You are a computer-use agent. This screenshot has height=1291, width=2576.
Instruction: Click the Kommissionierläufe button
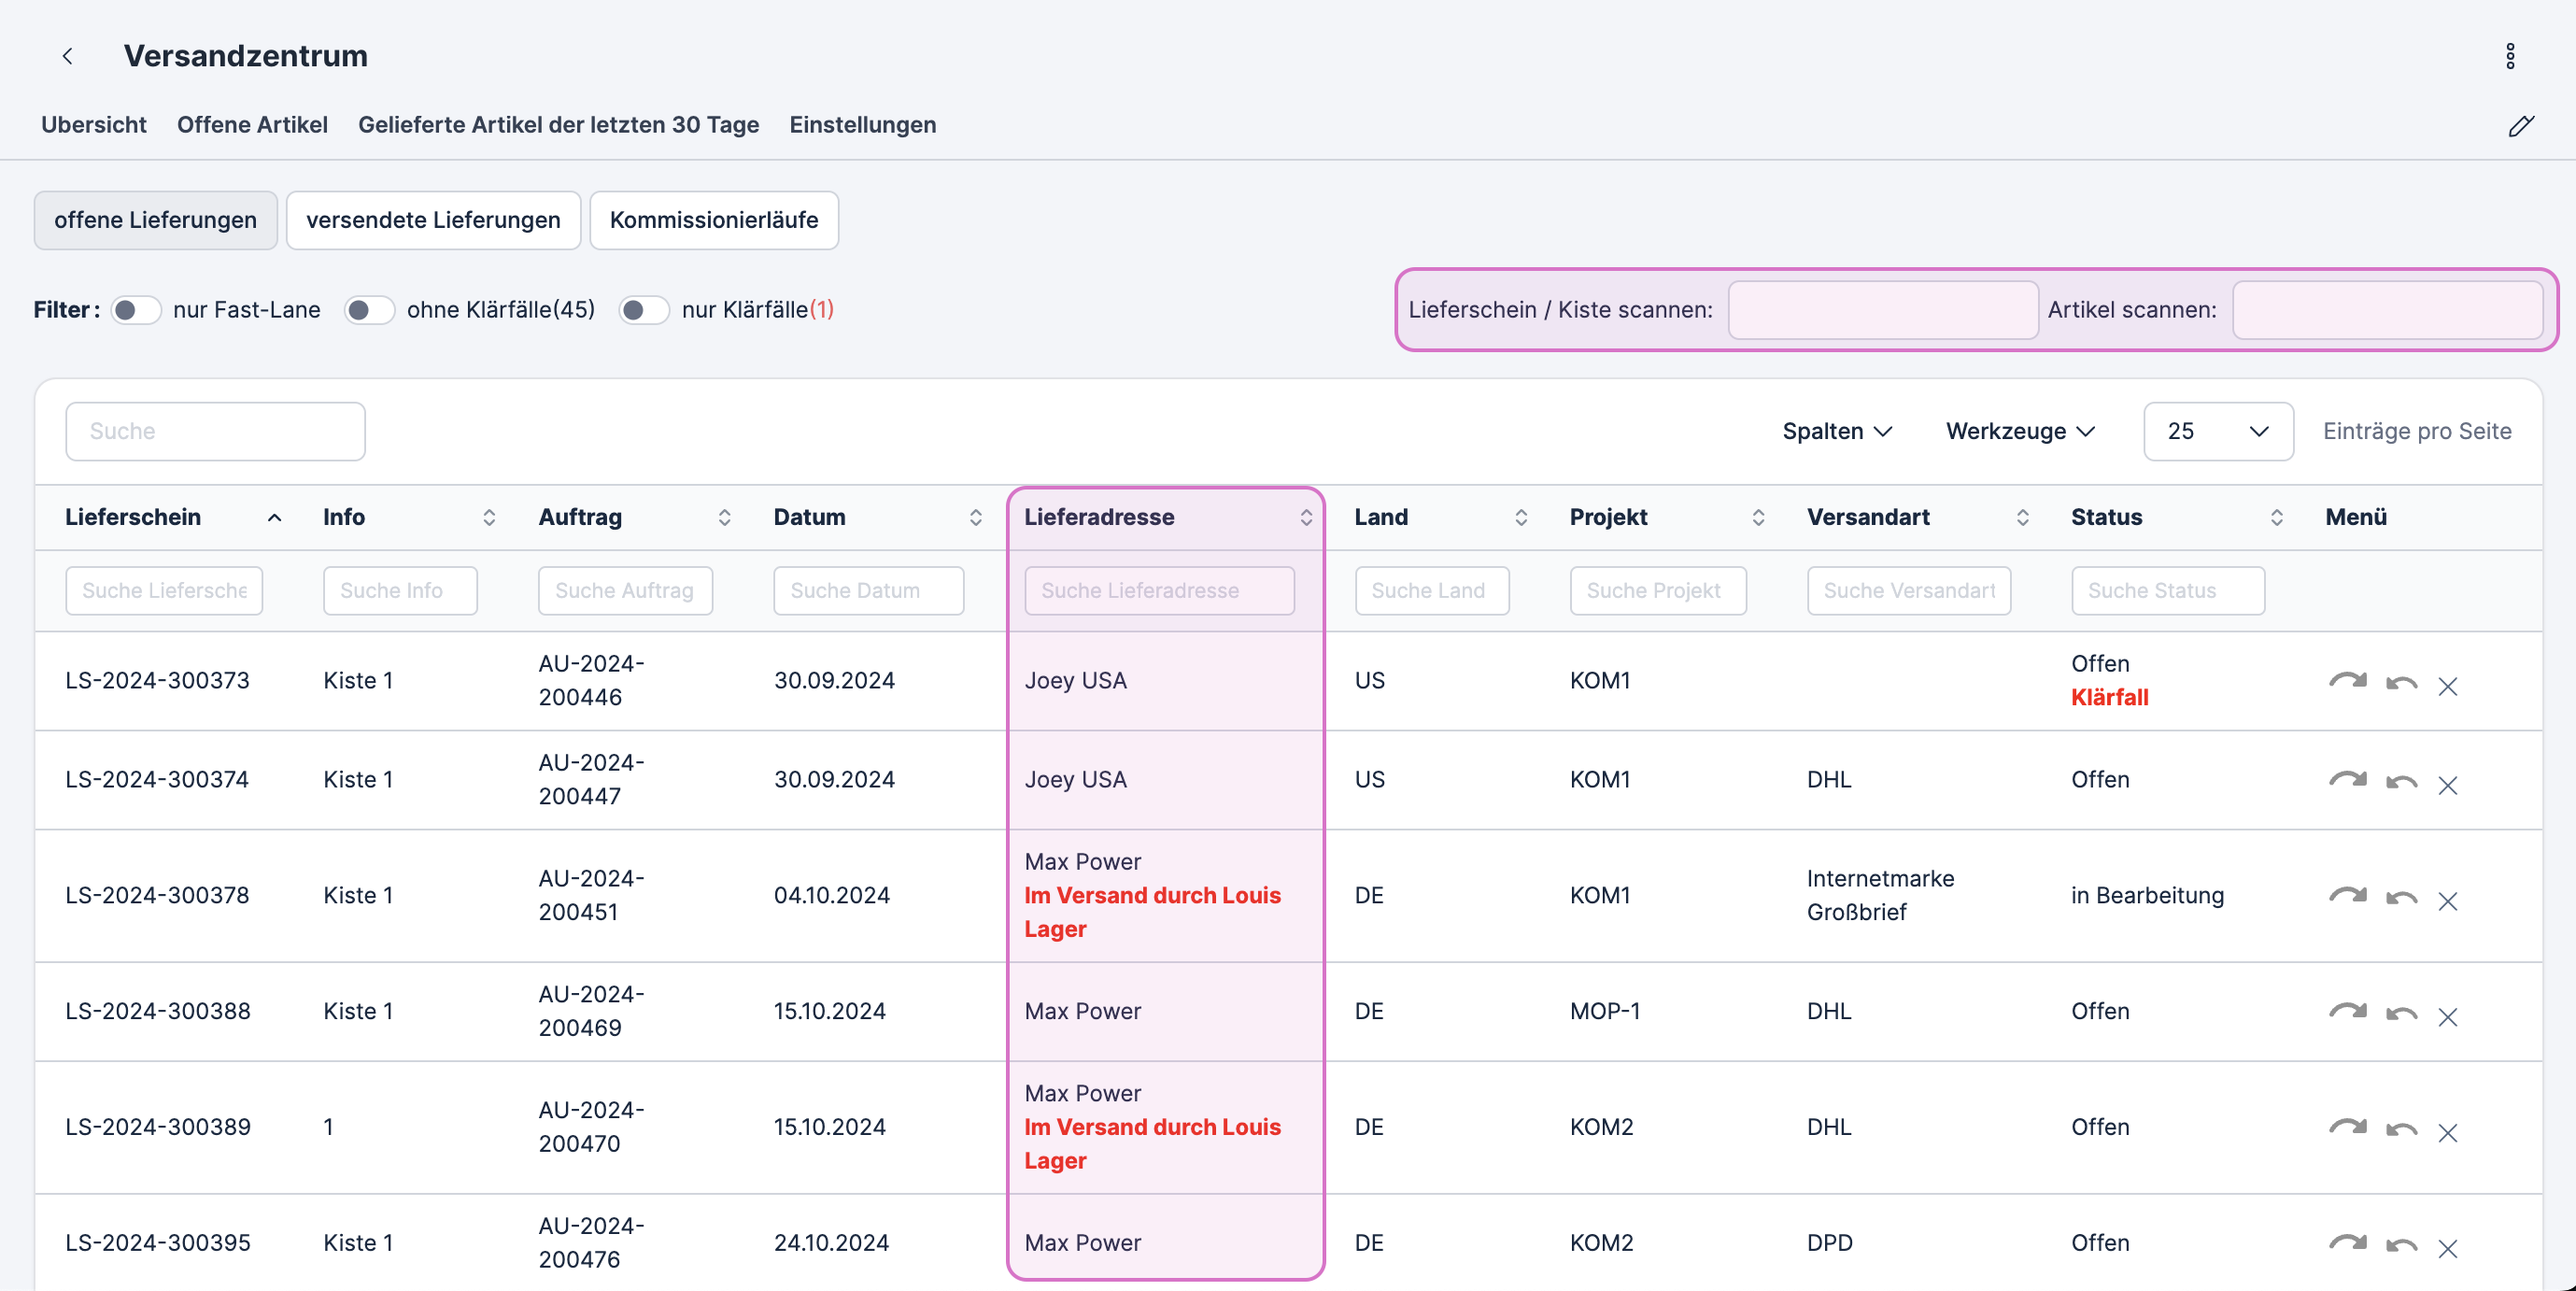click(713, 220)
